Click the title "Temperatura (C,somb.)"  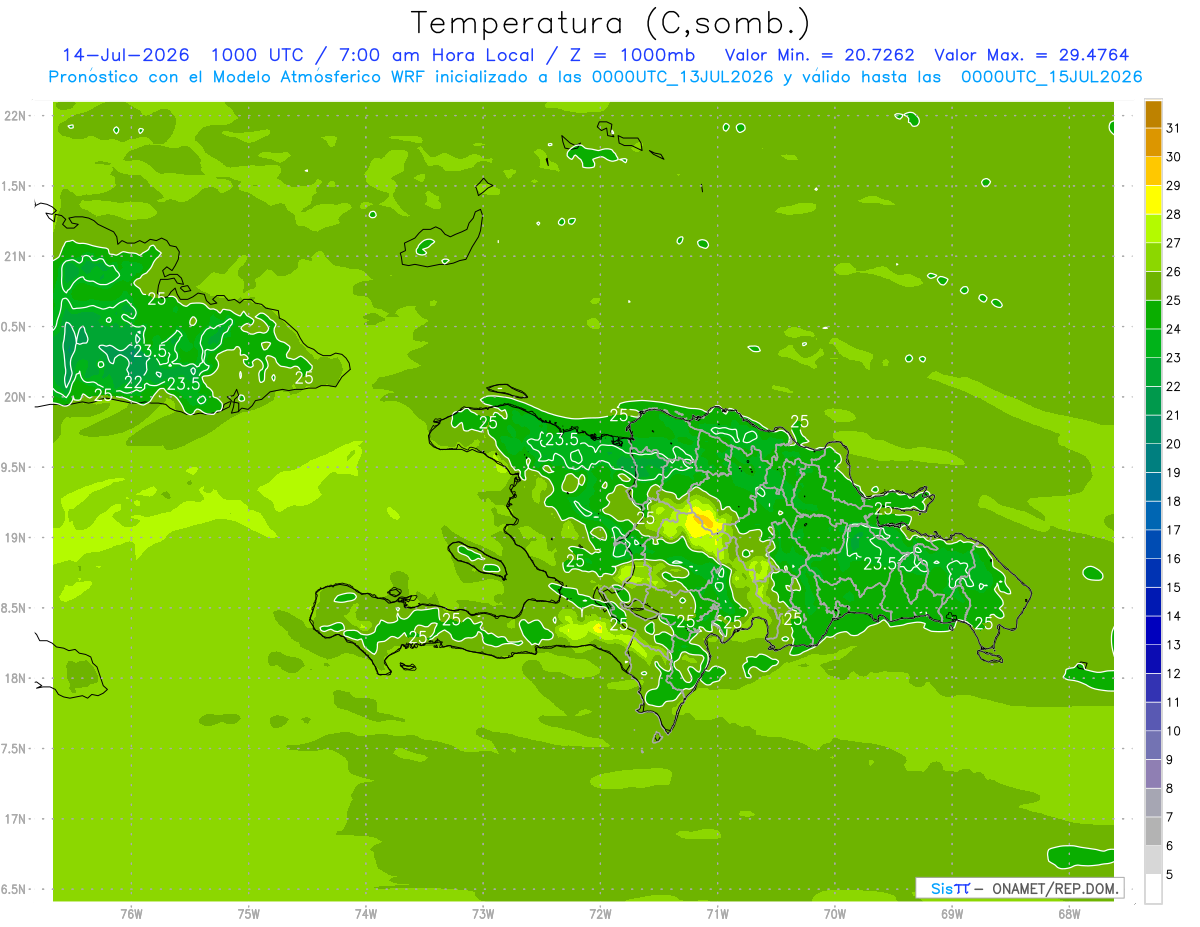(611, 24)
